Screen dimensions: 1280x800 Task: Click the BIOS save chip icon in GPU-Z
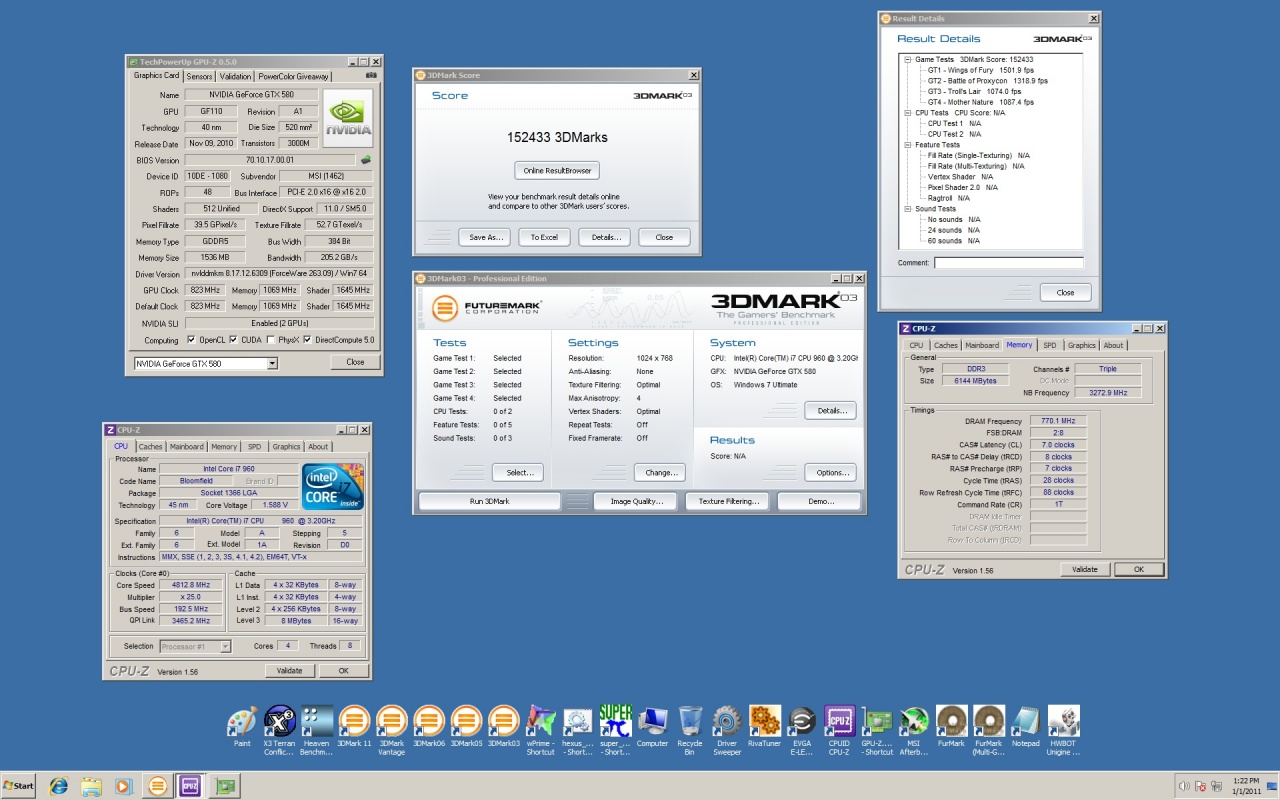click(x=366, y=160)
